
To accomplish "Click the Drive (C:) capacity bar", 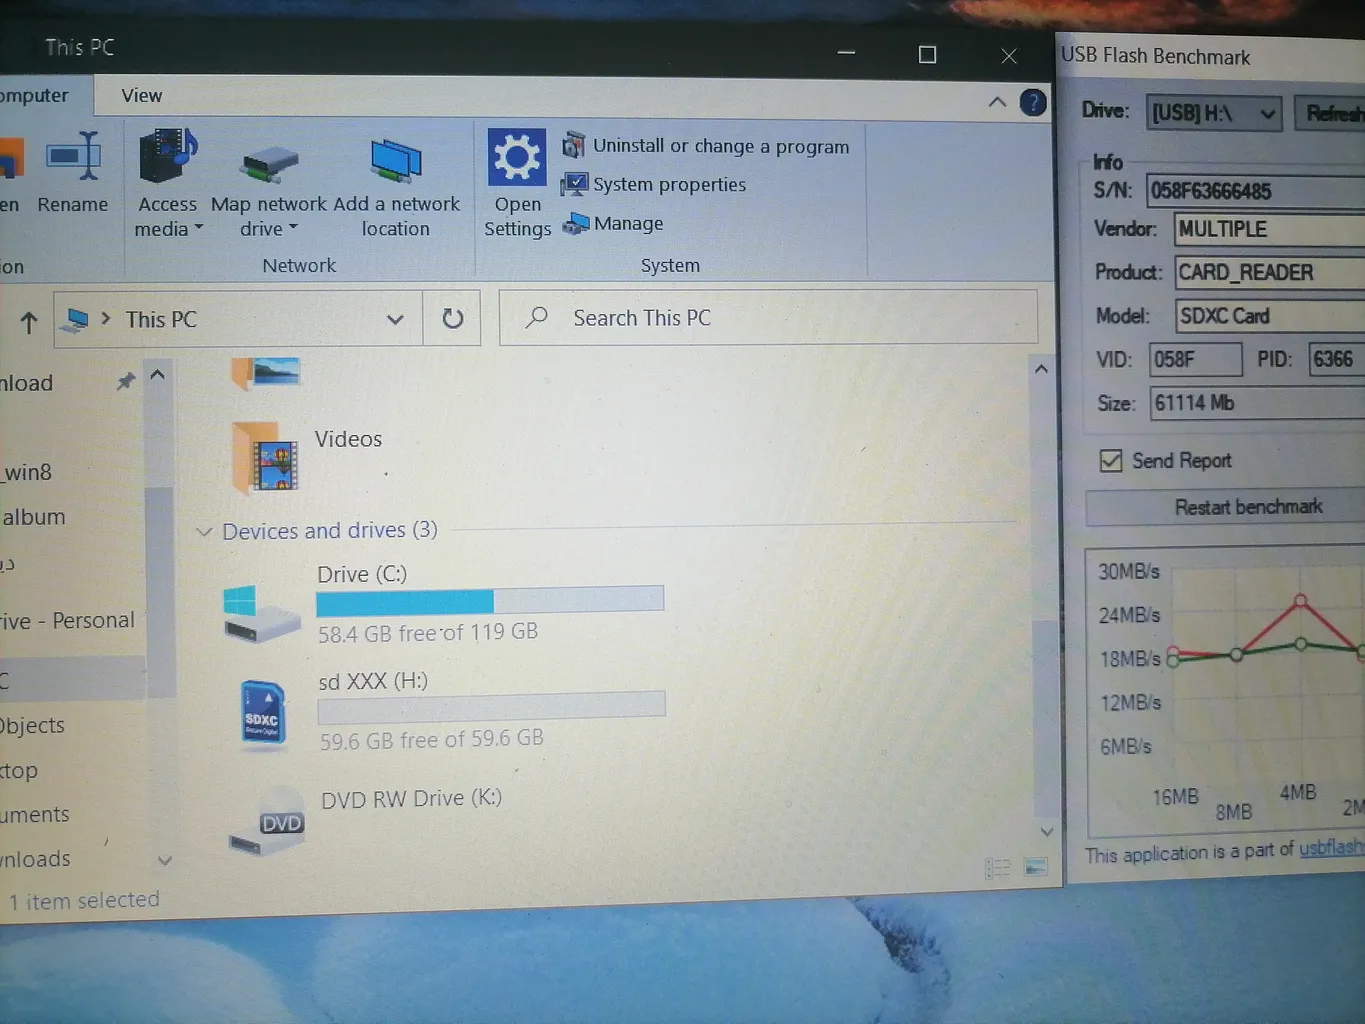I will click(x=489, y=600).
